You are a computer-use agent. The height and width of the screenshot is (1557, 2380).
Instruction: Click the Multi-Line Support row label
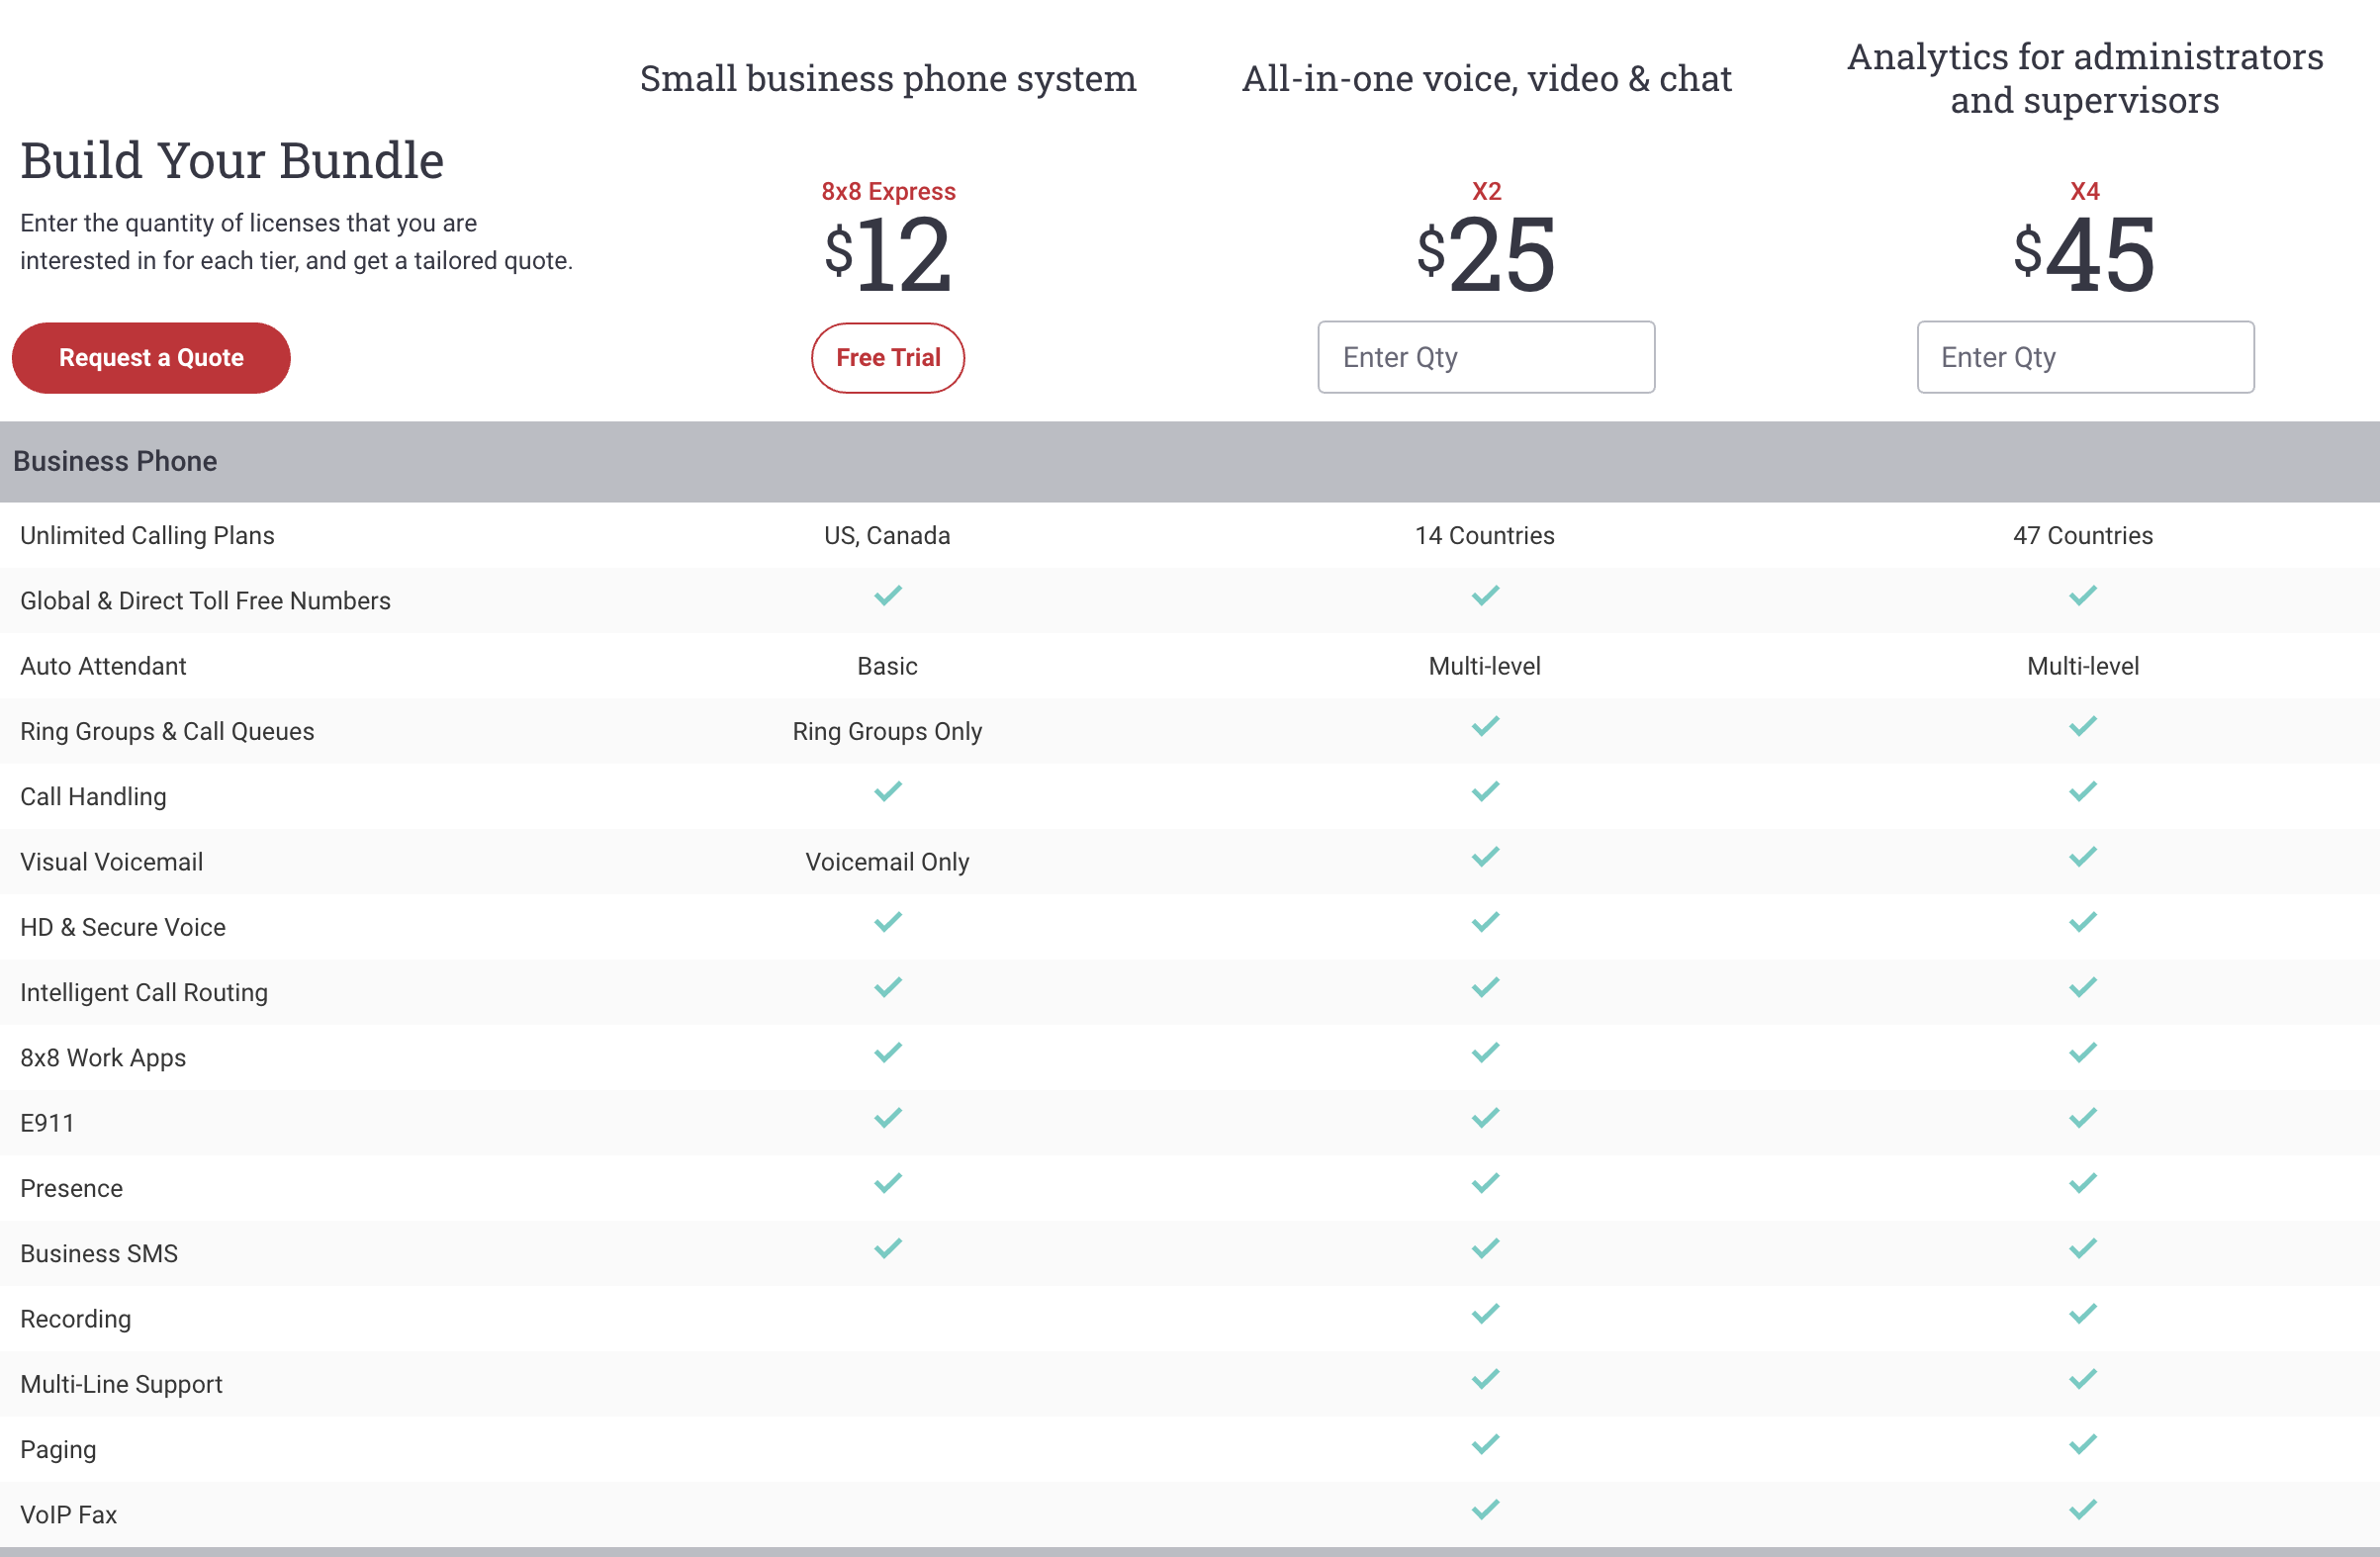pos(121,1384)
